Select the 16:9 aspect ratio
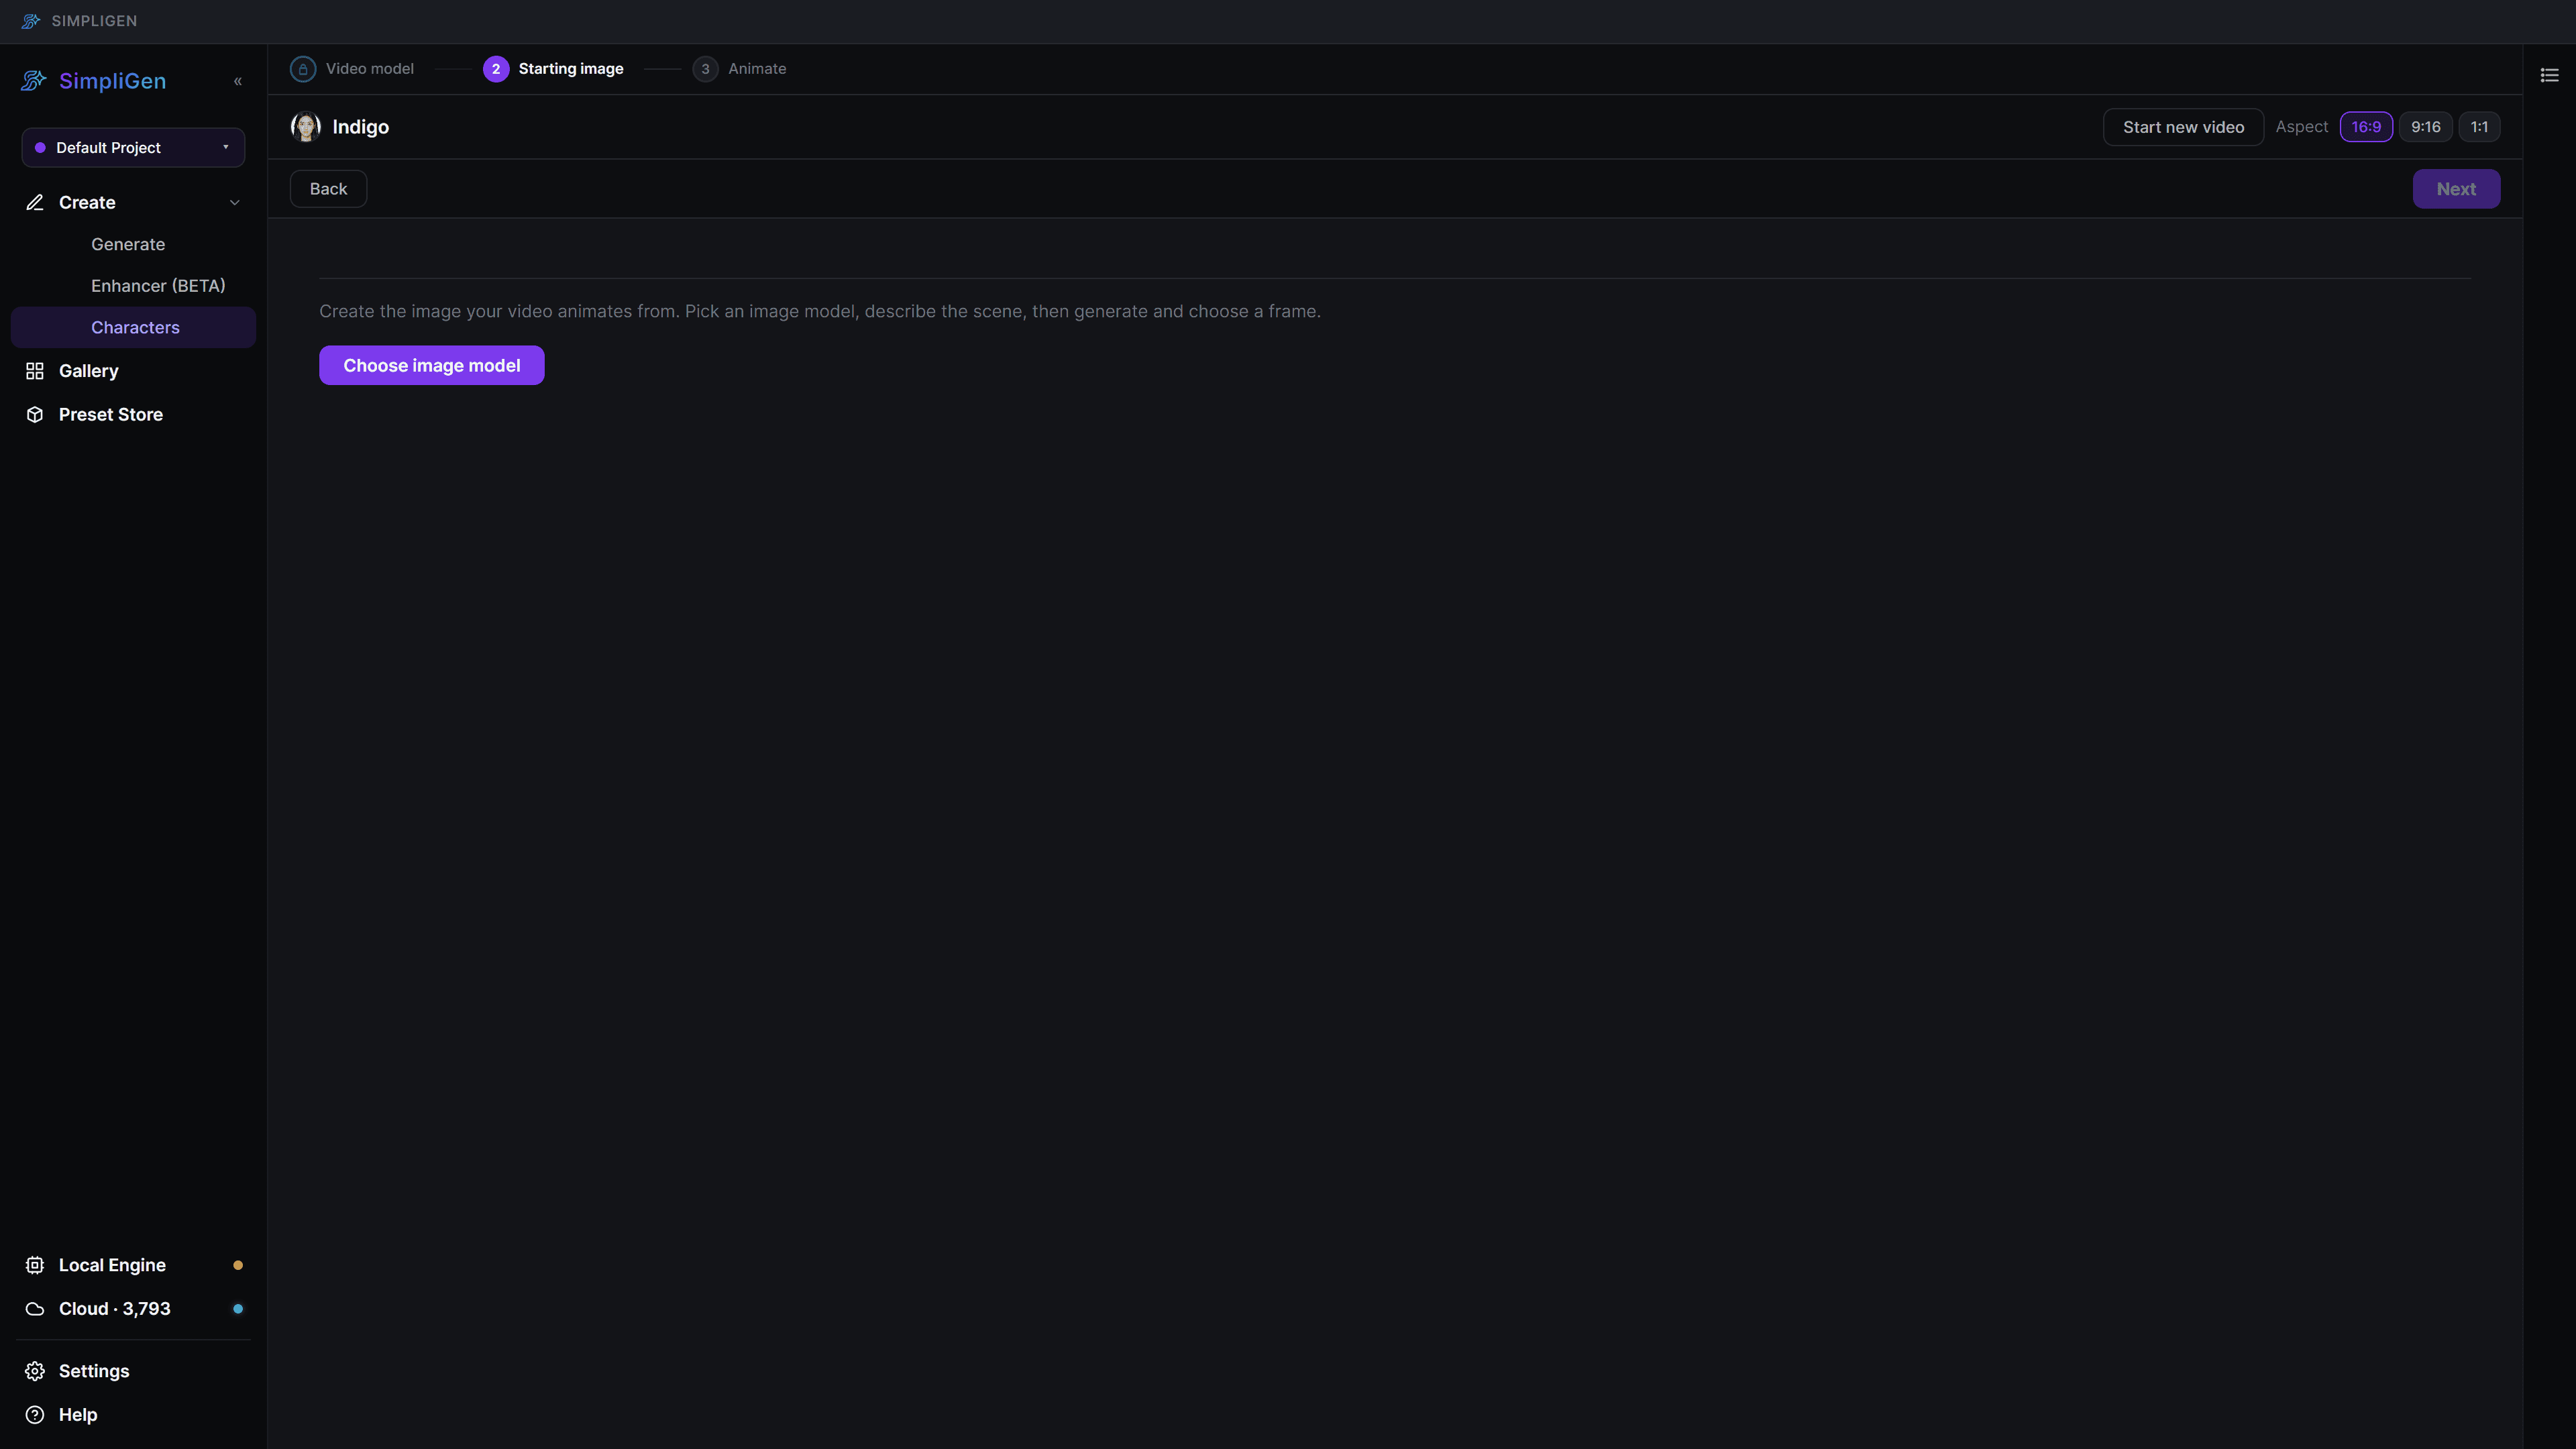This screenshot has width=2576, height=1449. (x=2366, y=127)
